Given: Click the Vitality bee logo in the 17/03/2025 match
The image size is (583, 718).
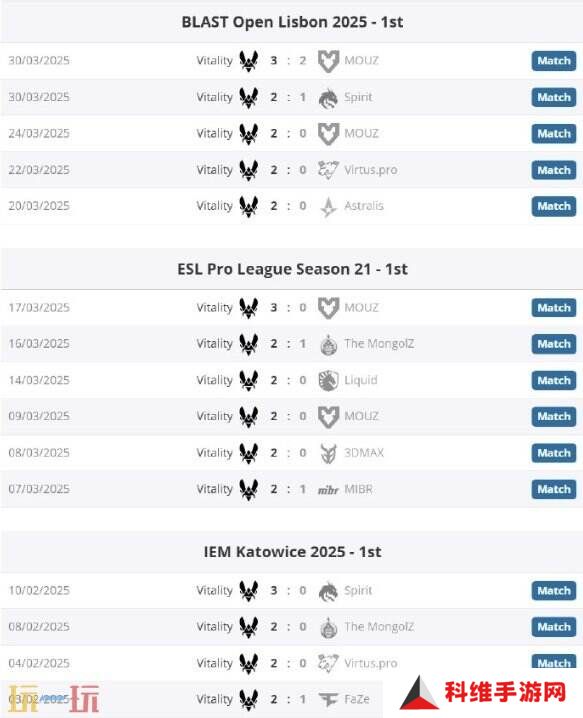Looking at the screenshot, I should pyautogui.click(x=249, y=308).
